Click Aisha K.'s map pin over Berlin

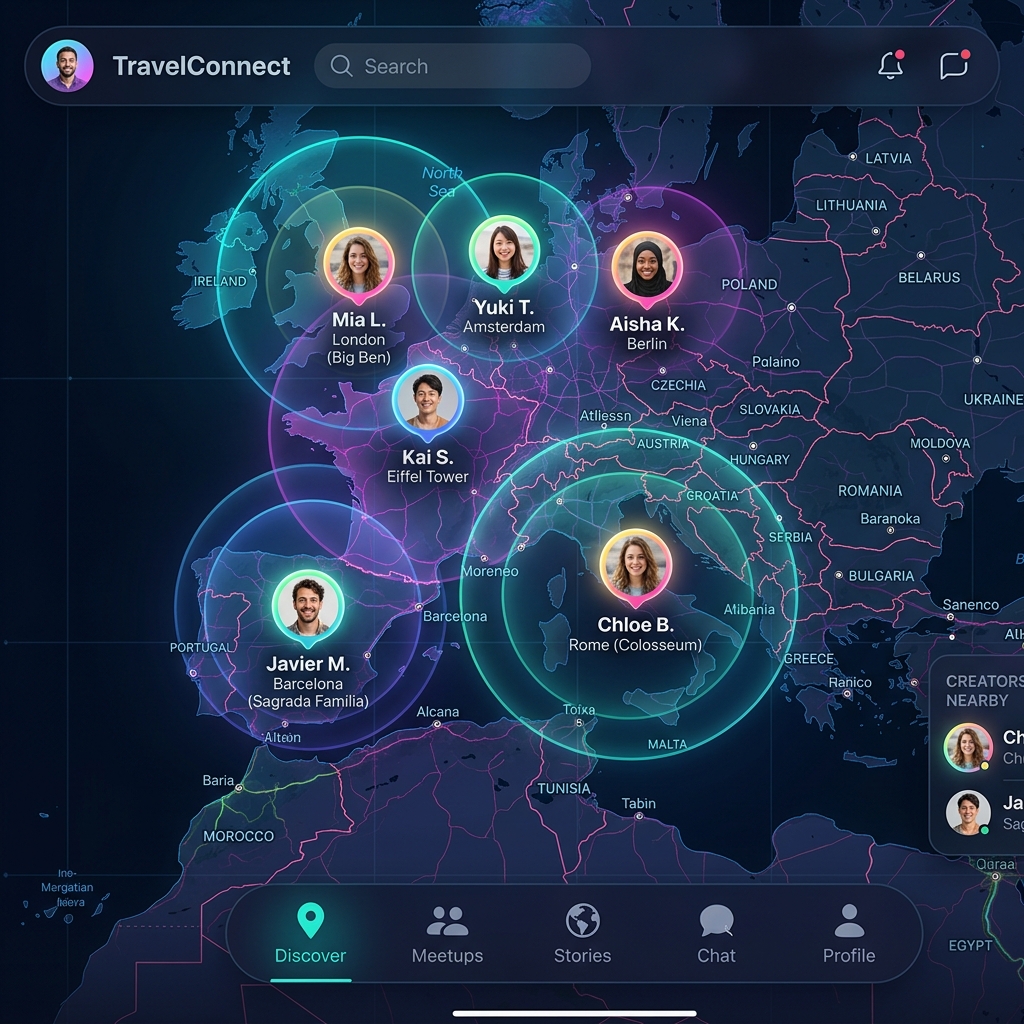tap(647, 267)
